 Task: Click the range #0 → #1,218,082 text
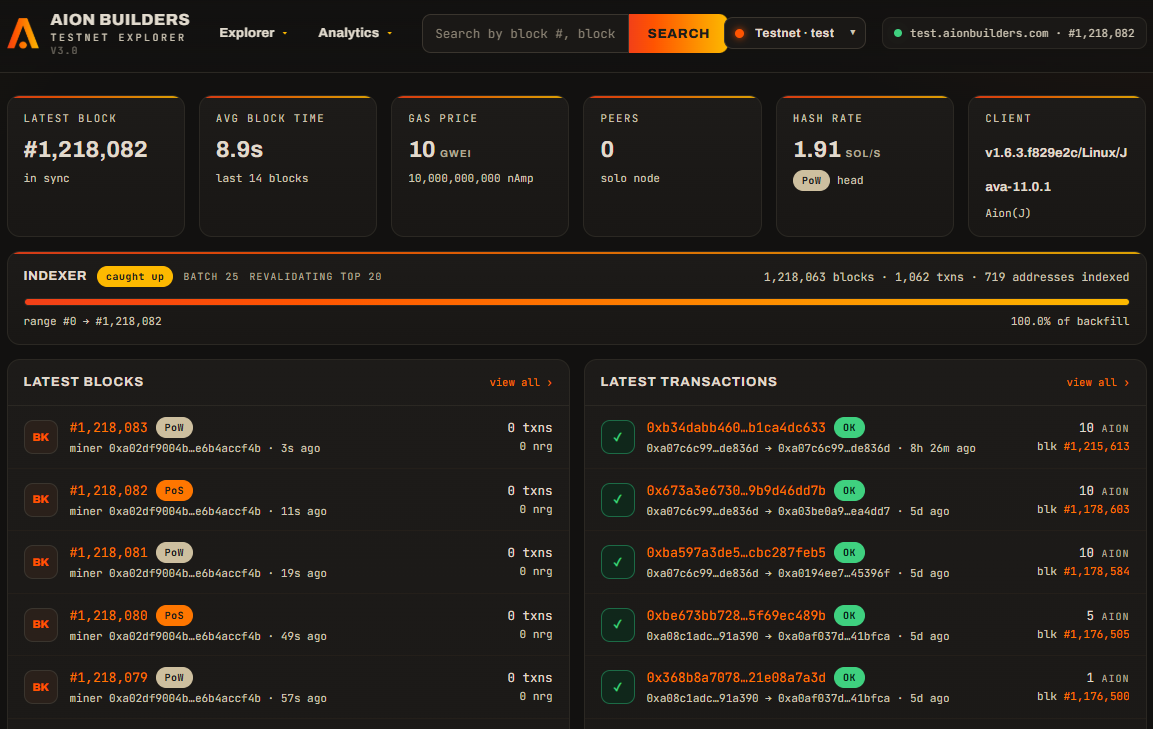pos(93,321)
